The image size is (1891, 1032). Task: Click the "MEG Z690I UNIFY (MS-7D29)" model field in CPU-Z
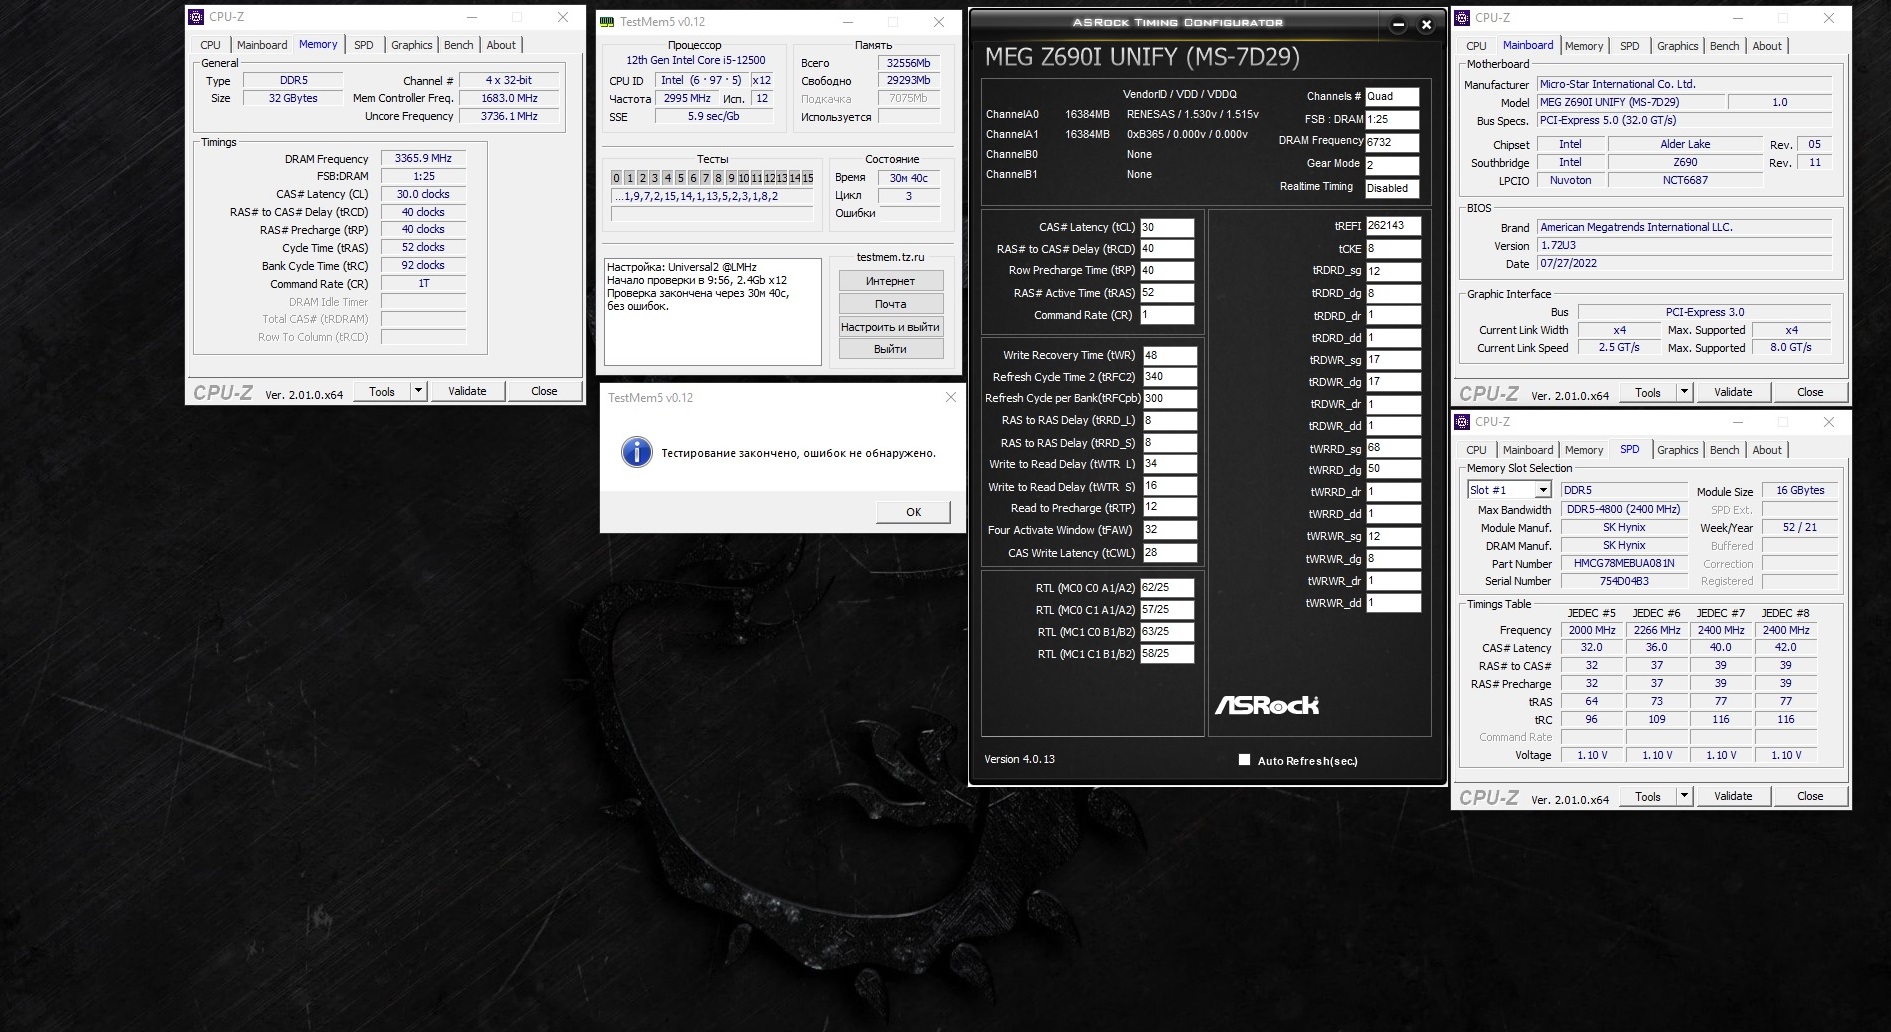click(1631, 102)
